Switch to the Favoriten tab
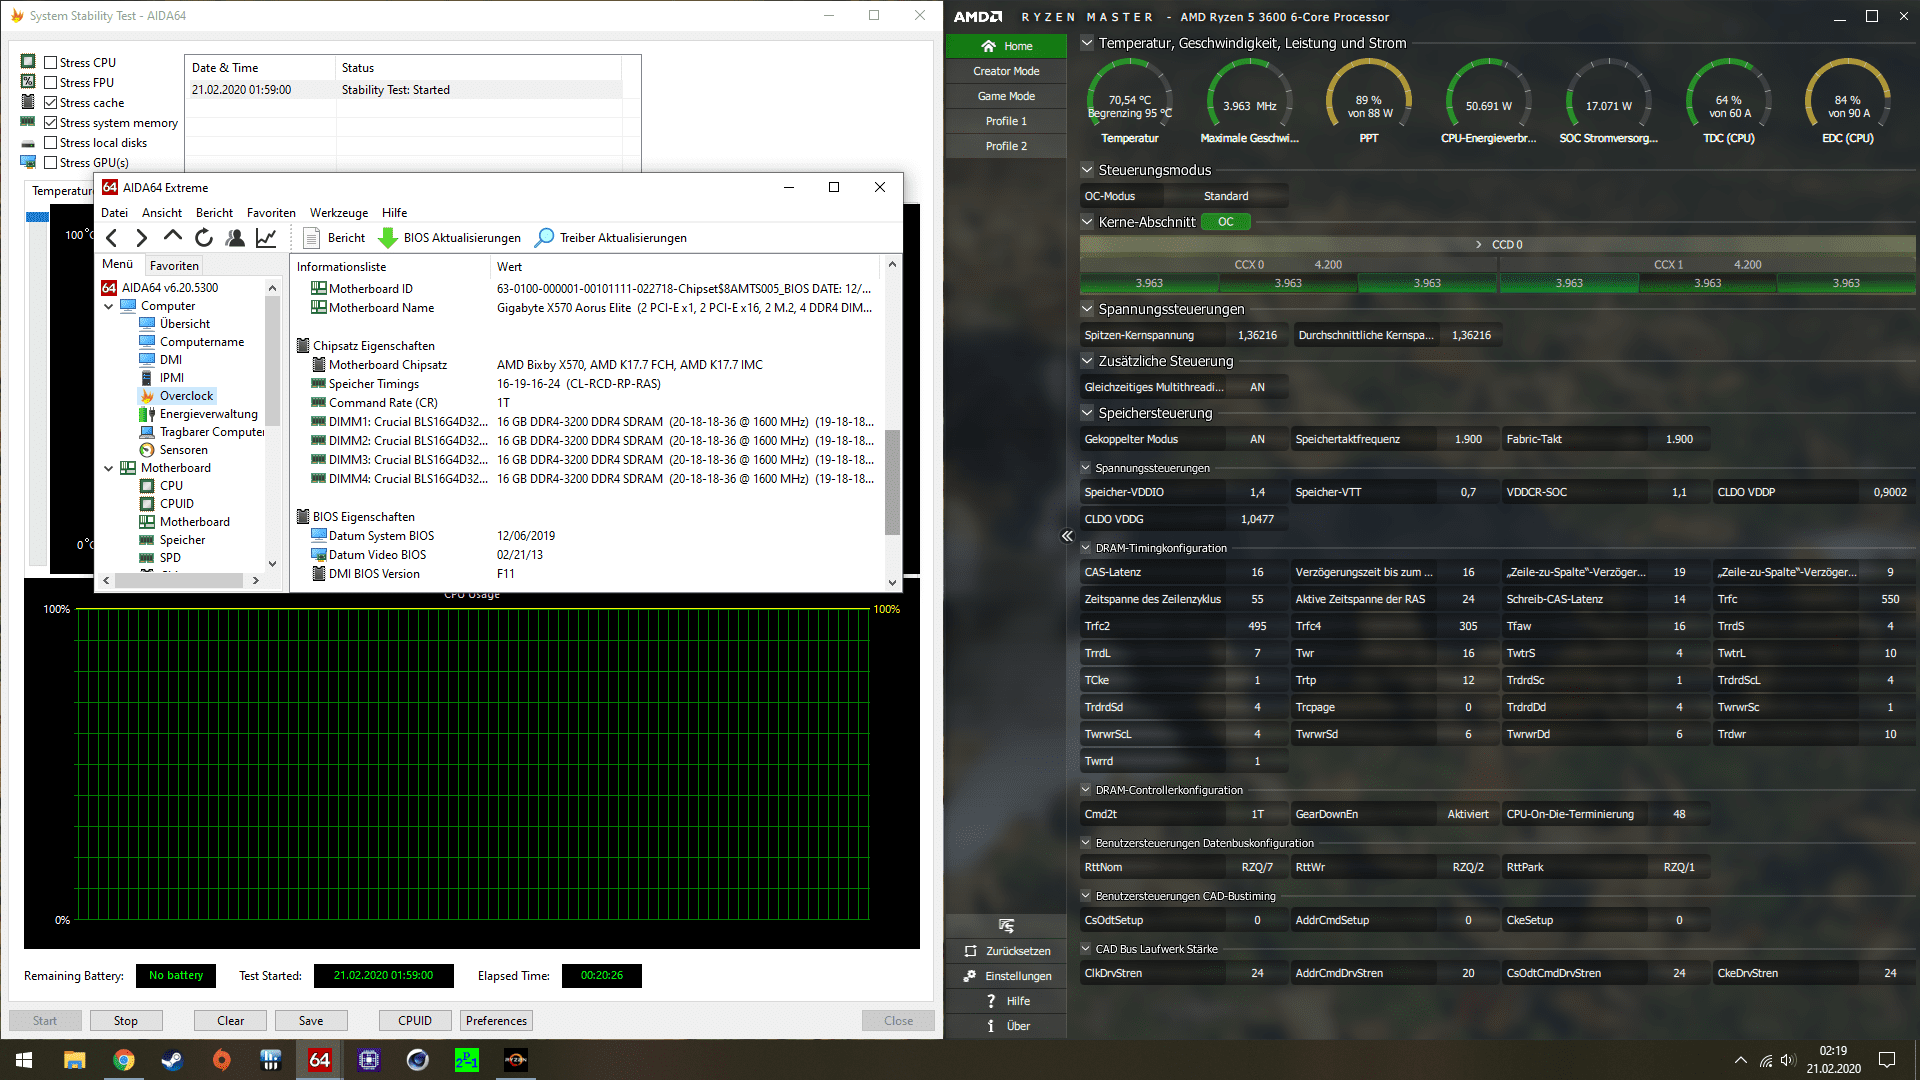 174,265
